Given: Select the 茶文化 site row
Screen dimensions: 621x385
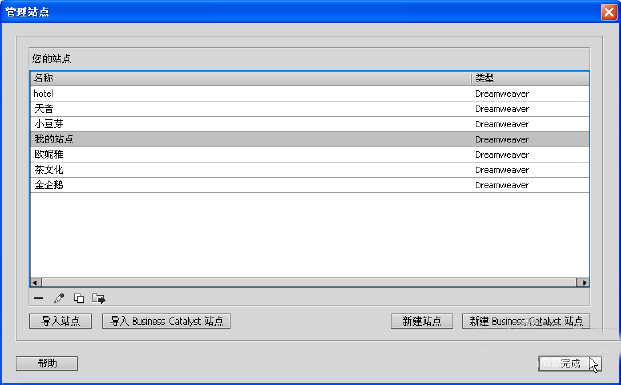Looking at the screenshot, I should point(310,170).
